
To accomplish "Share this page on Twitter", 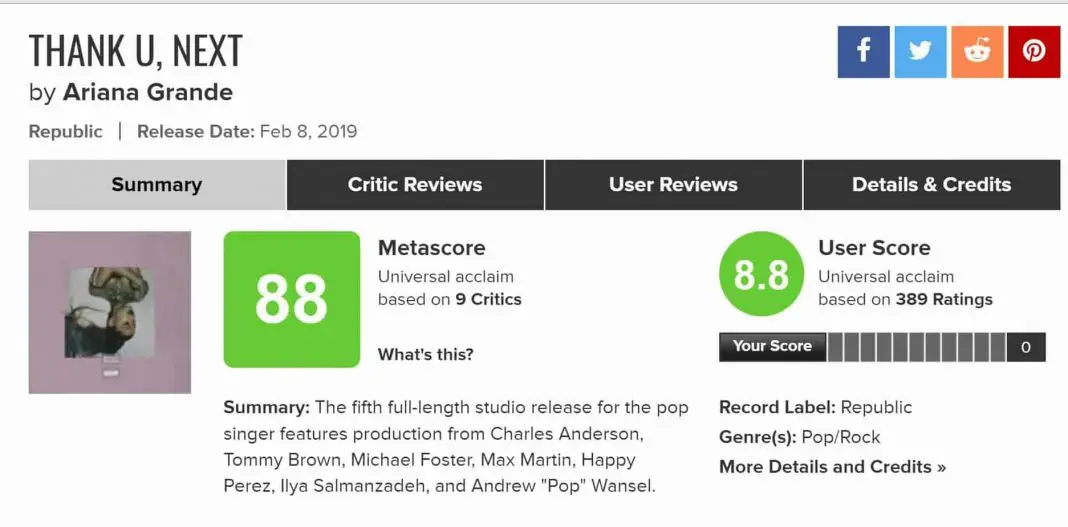I will pyautogui.click(x=920, y=51).
